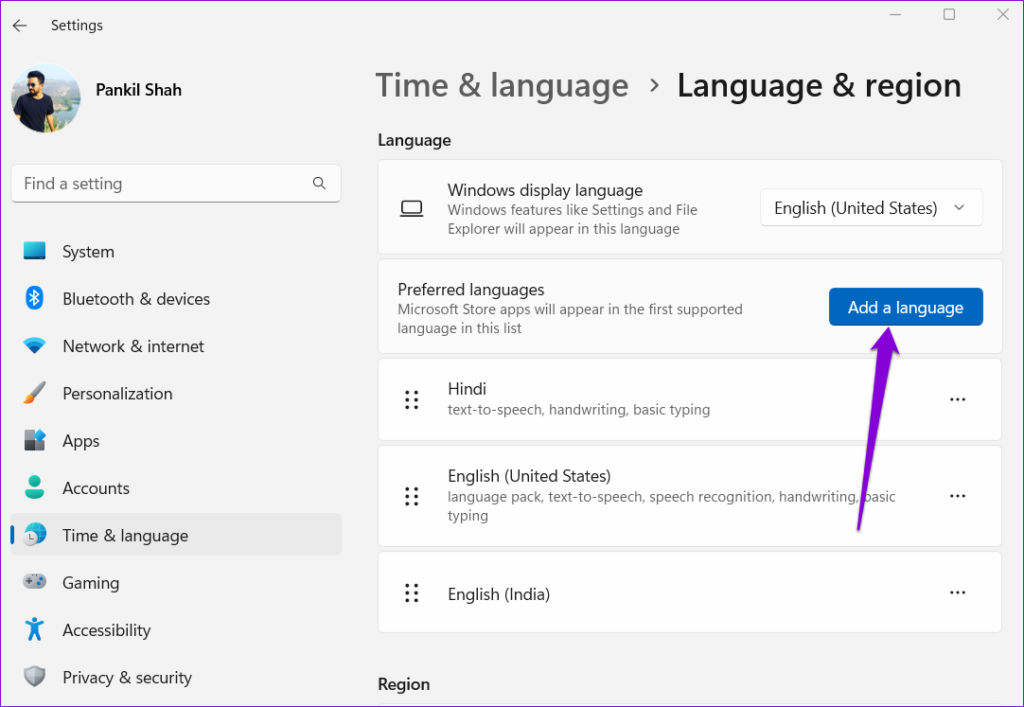Select Personalization in sidebar
The image size is (1024, 707).
(x=176, y=394)
